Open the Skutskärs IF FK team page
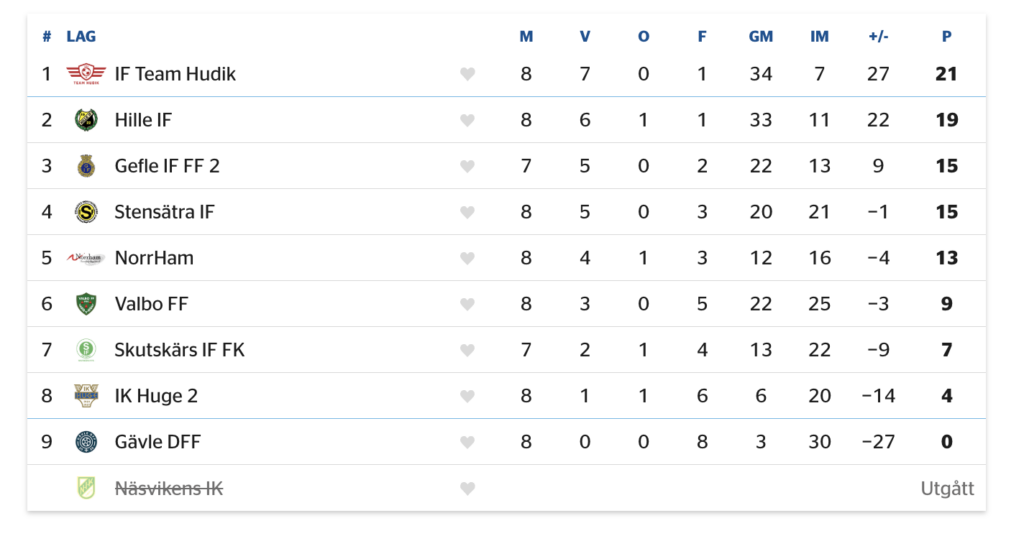Viewport: 1024px width, 536px height. pyautogui.click(x=180, y=350)
